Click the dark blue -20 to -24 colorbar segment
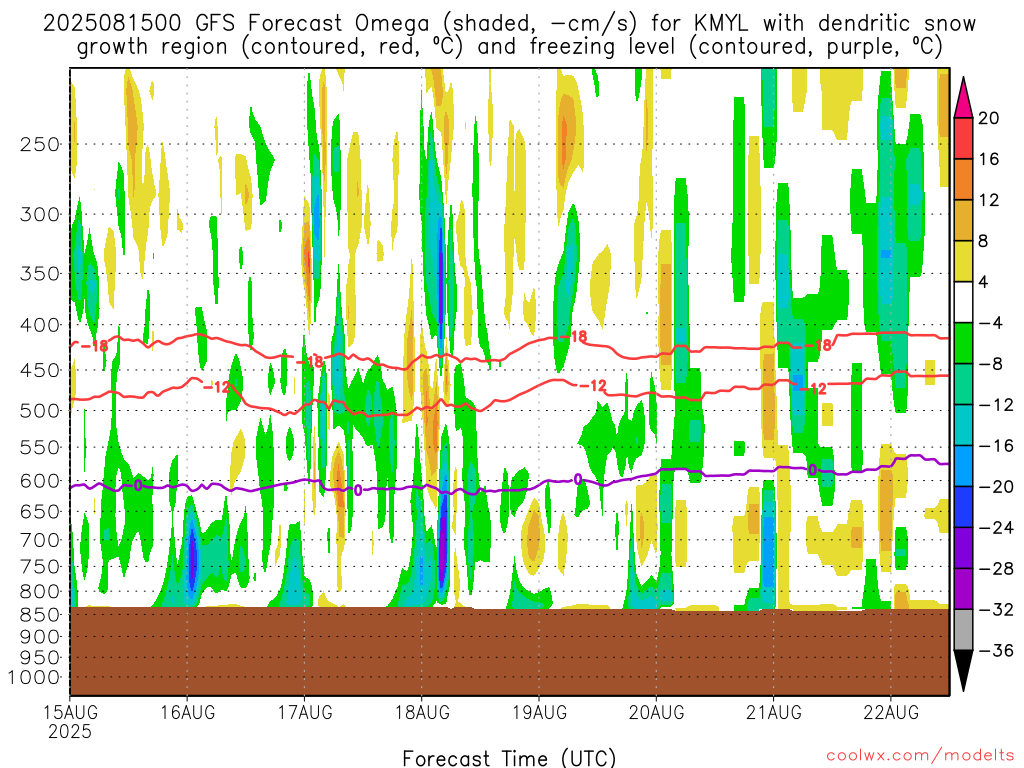The width and height of the screenshot is (1024, 768). pos(963,507)
